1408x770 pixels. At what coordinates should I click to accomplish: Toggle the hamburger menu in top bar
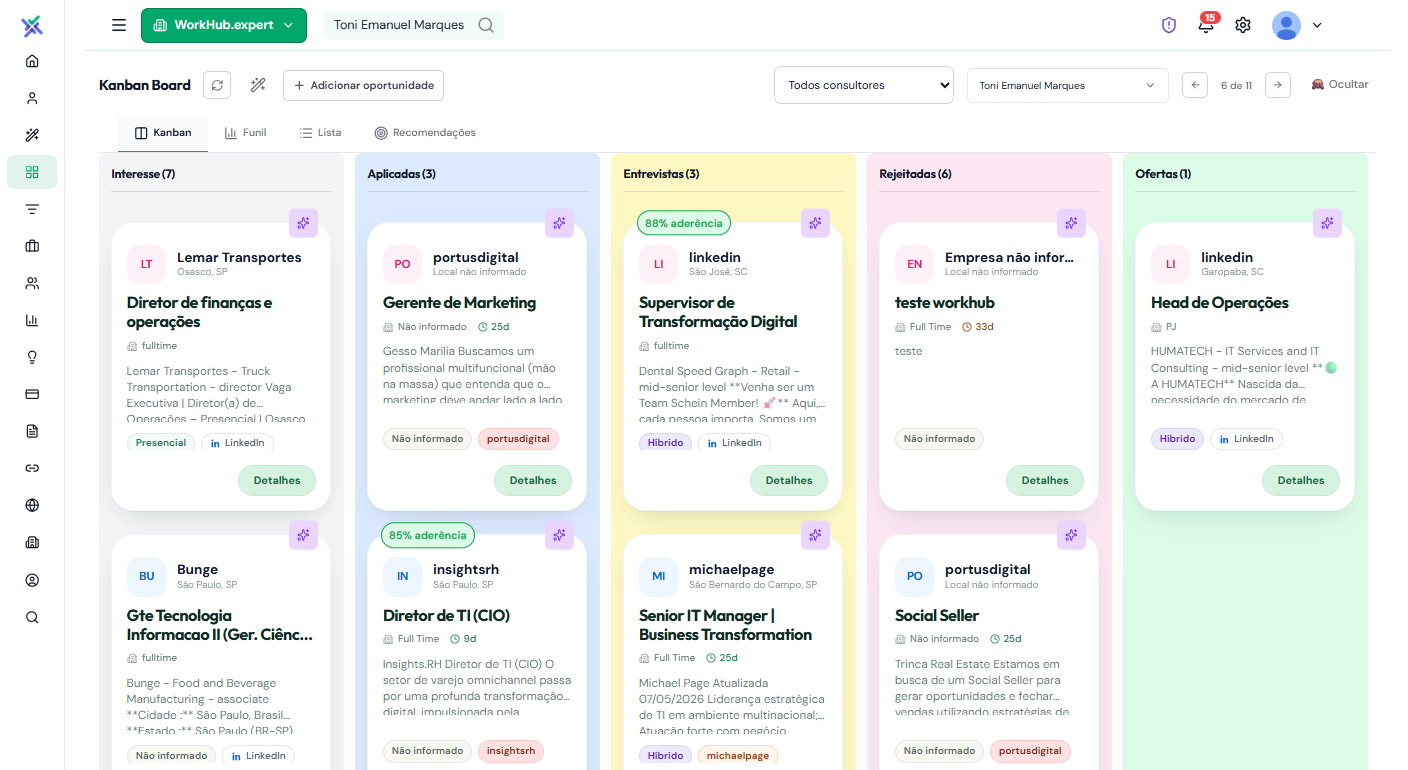(119, 25)
